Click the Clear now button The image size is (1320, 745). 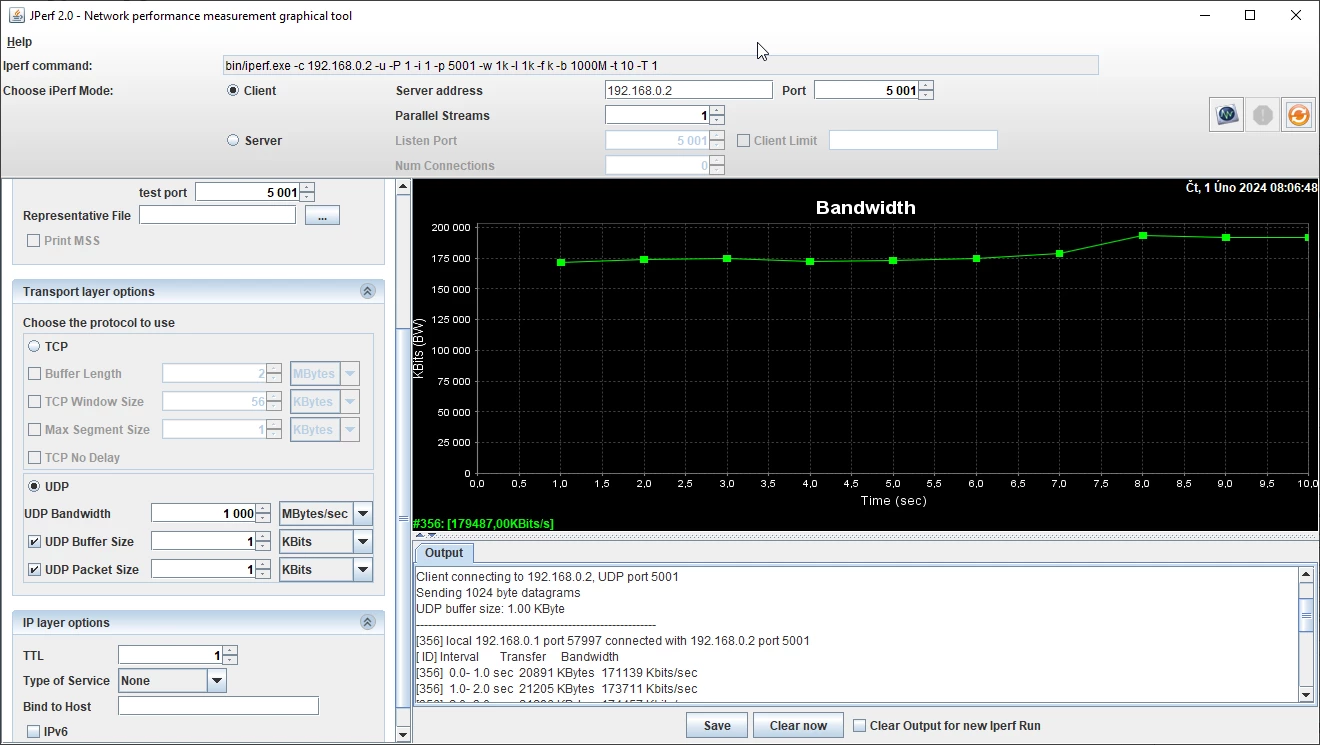point(798,726)
